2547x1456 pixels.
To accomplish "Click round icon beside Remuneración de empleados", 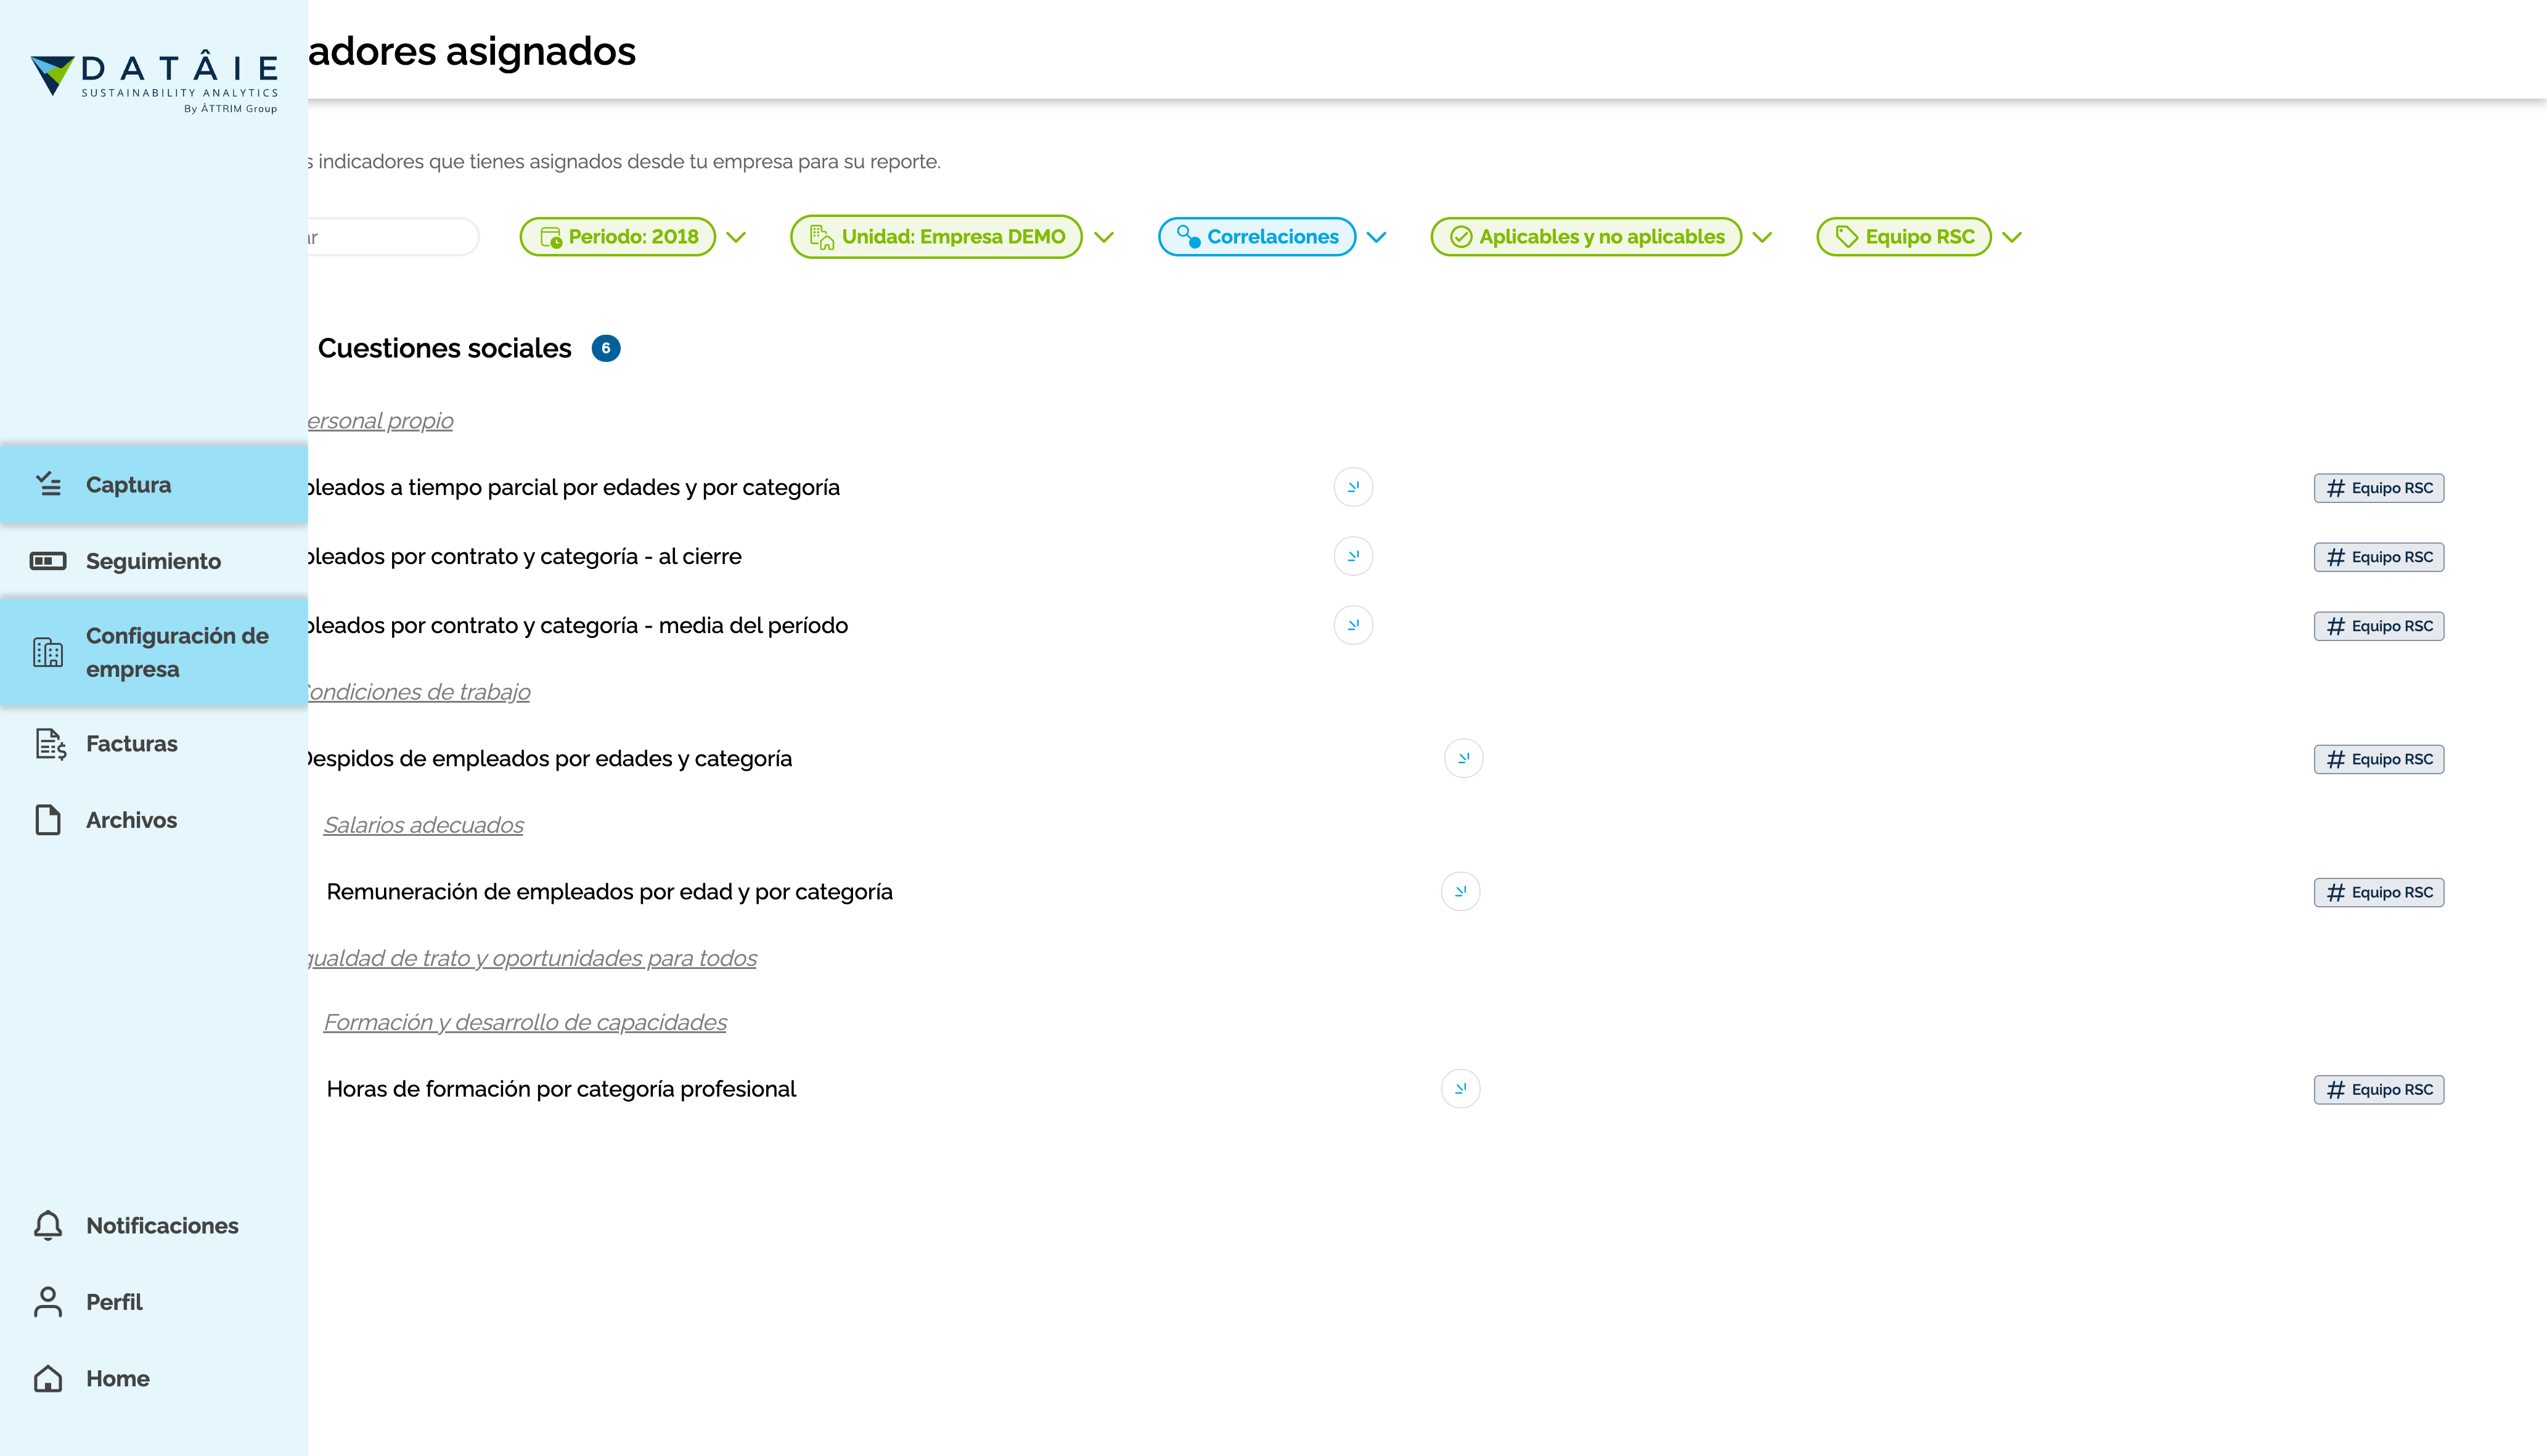I will [1460, 891].
